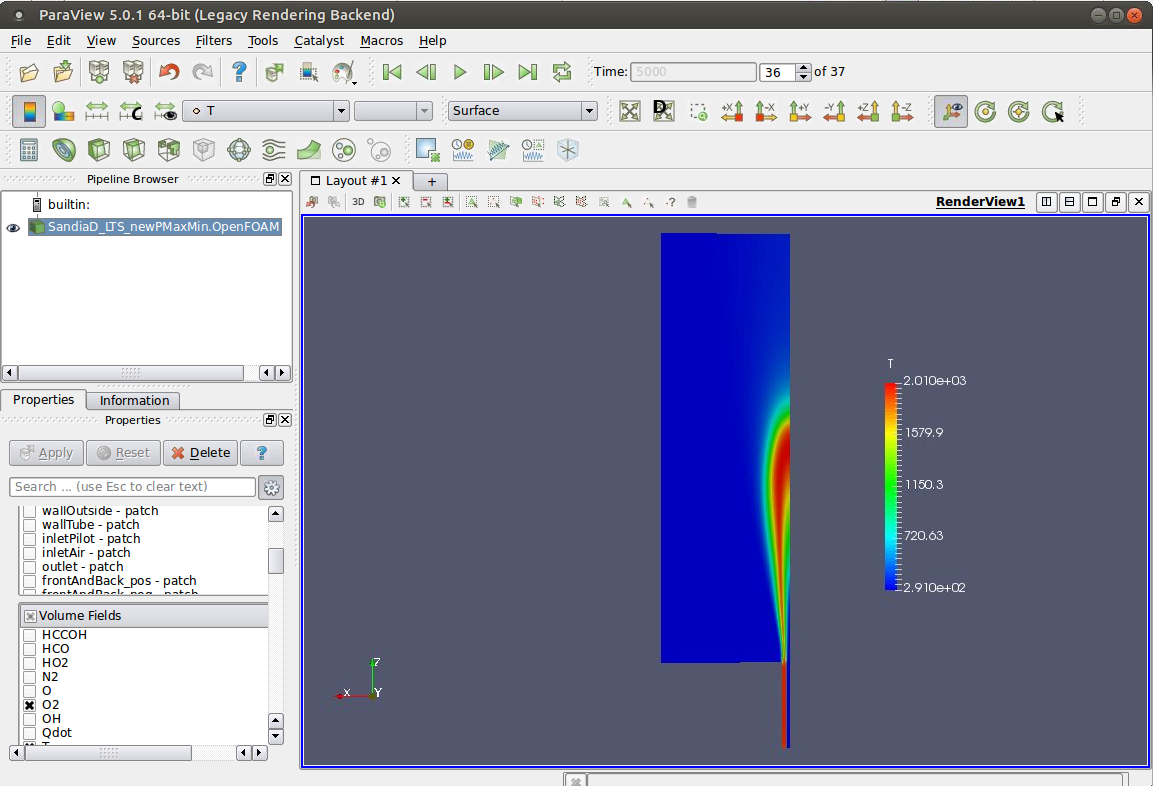Toggle advanced properties gear button

[271, 487]
